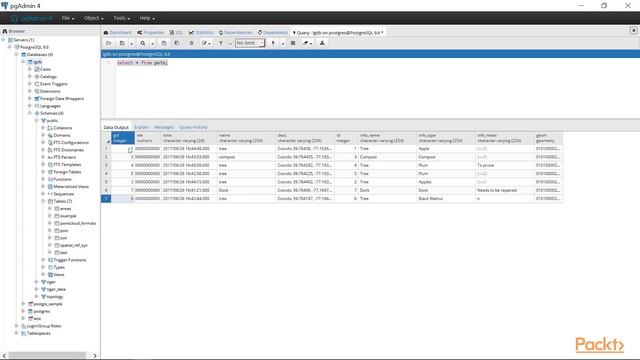This screenshot has width=640, height=360.
Task: Select the Tablespaces tree item
Action: point(38,333)
